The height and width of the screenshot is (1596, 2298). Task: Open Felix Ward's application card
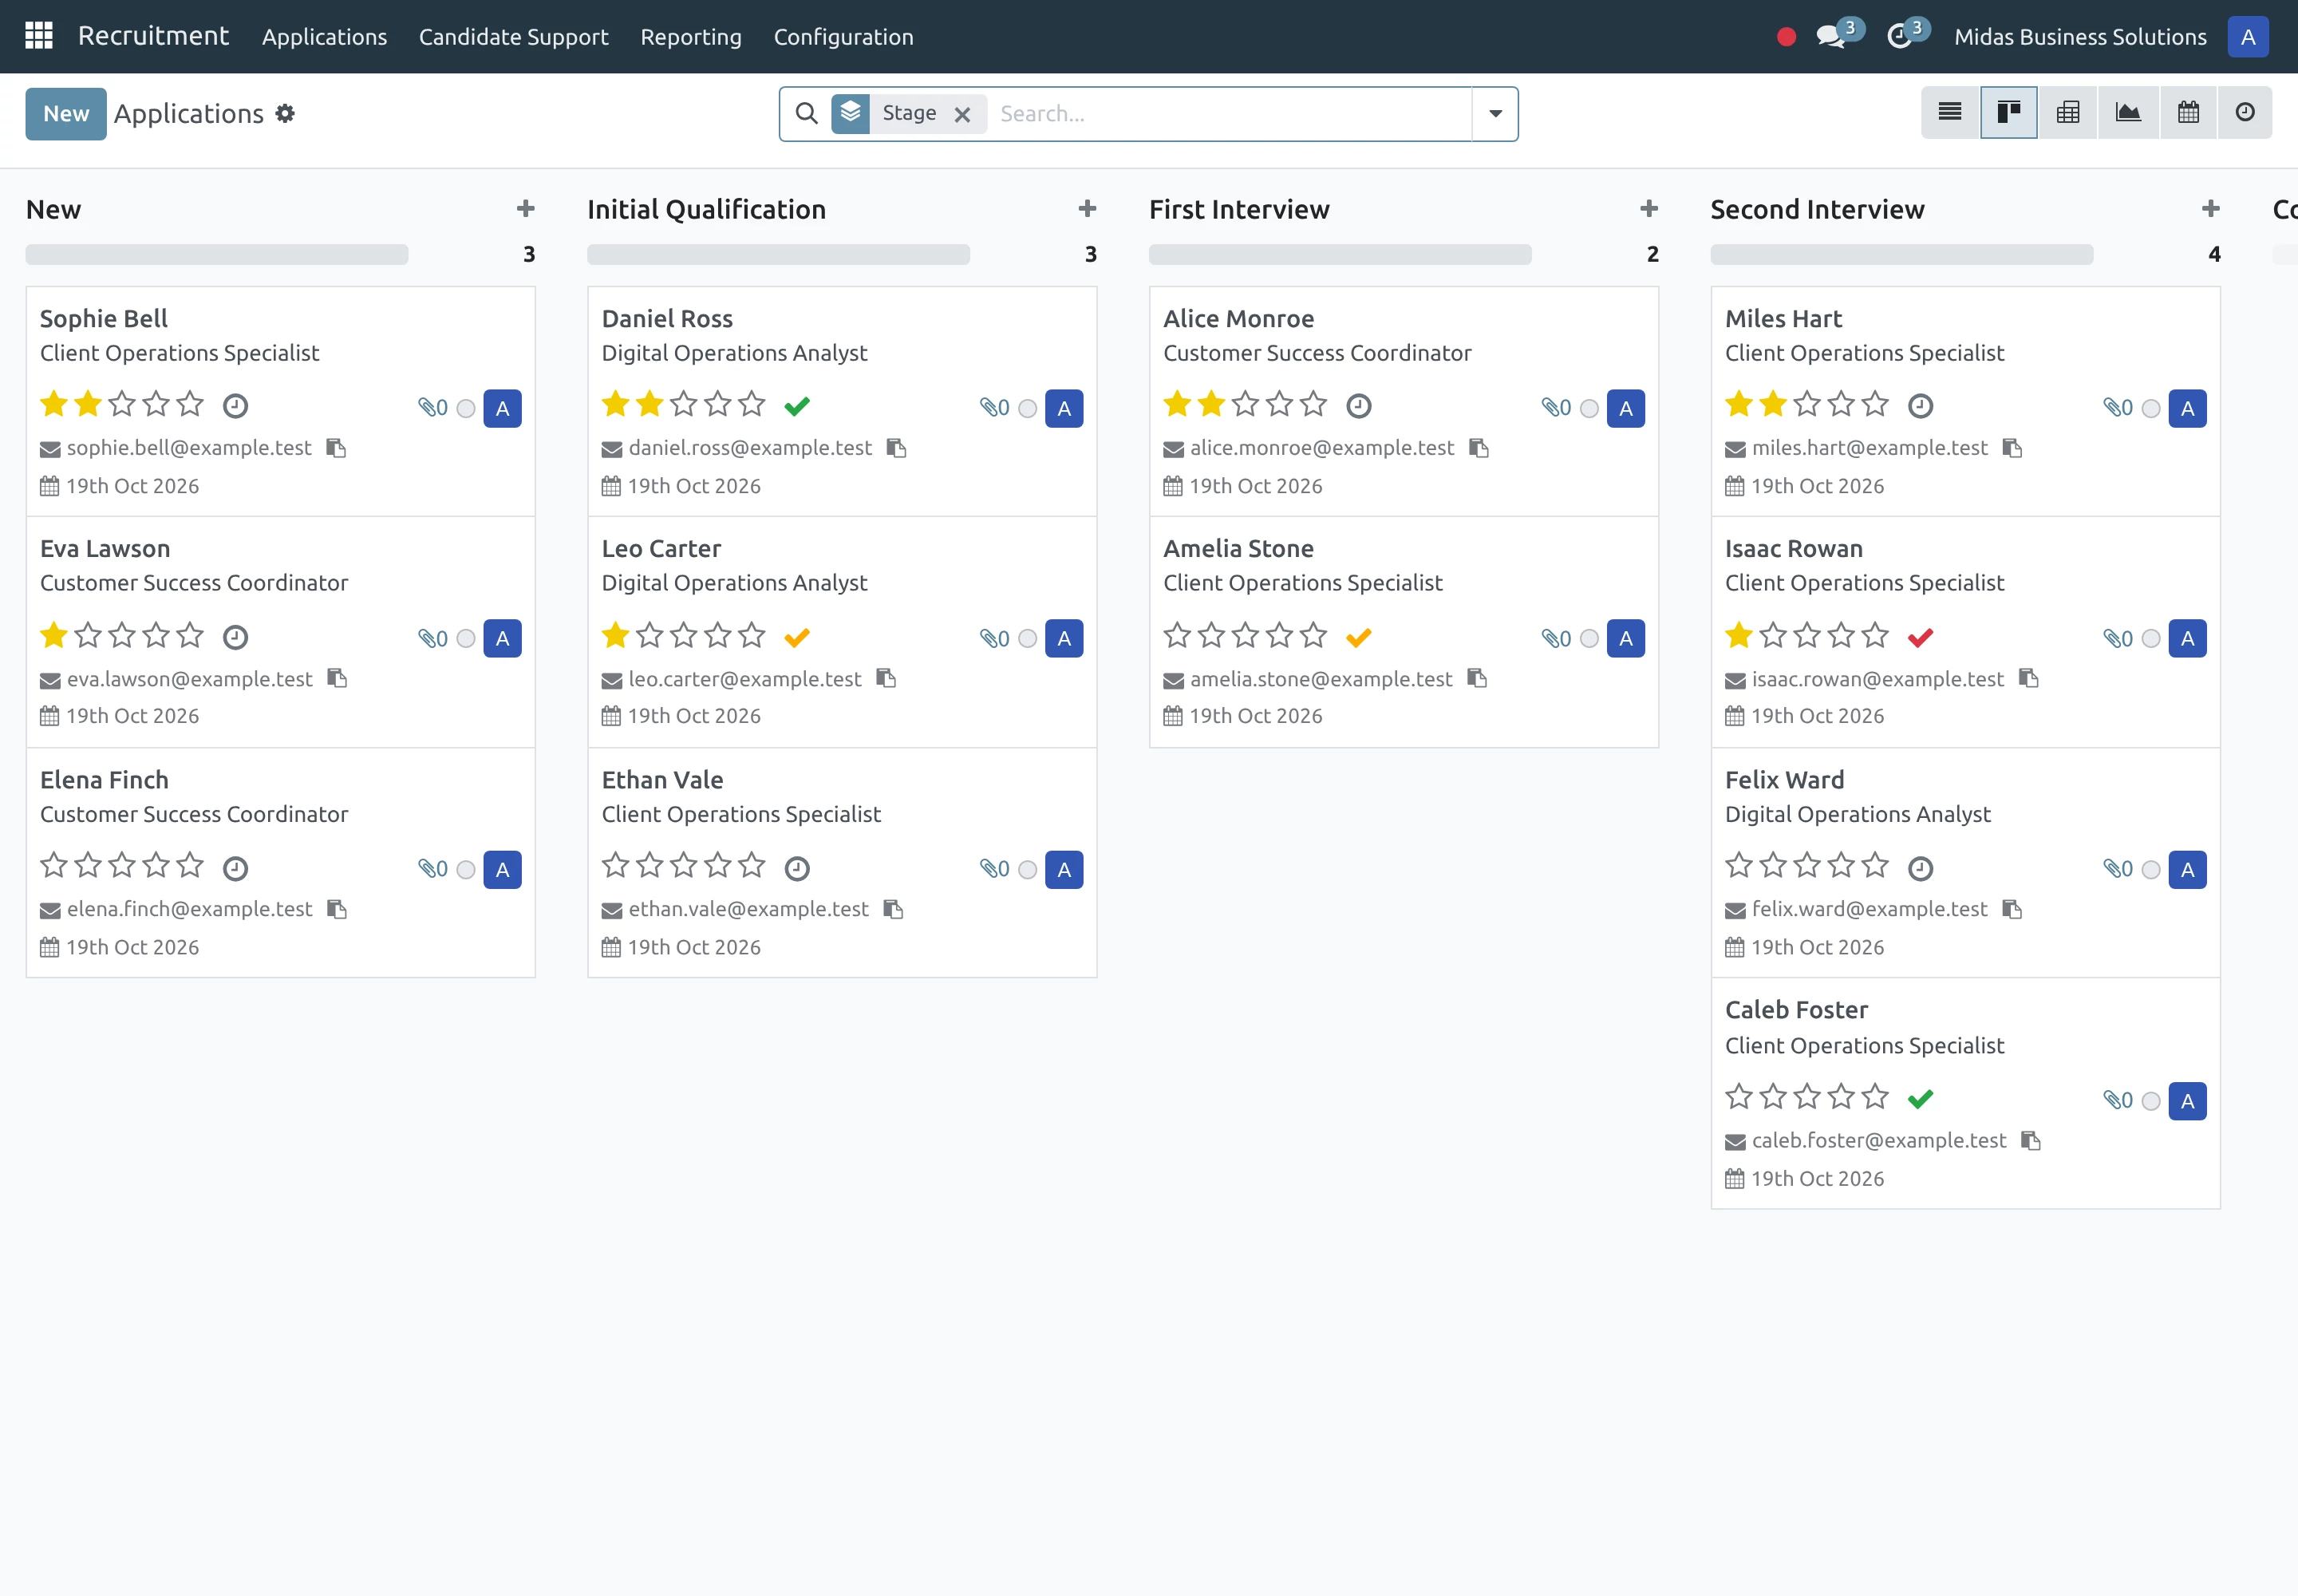[x=1965, y=863]
